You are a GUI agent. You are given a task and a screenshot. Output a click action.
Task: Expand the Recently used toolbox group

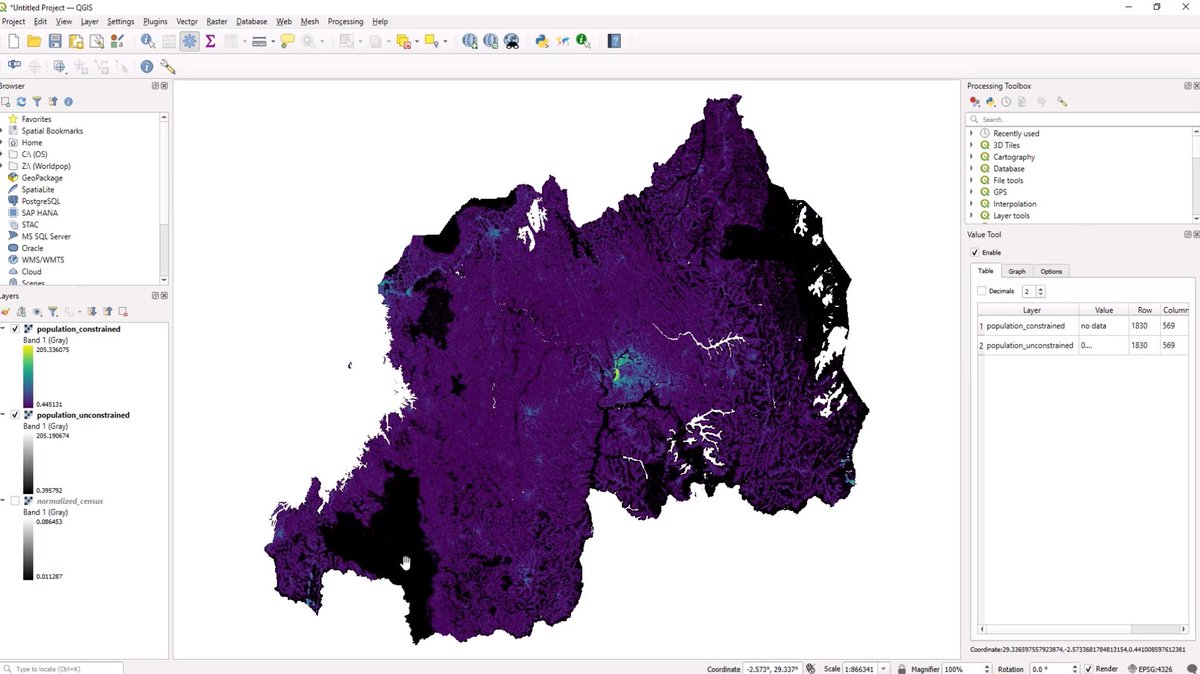pyautogui.click(x=972, y=134)
